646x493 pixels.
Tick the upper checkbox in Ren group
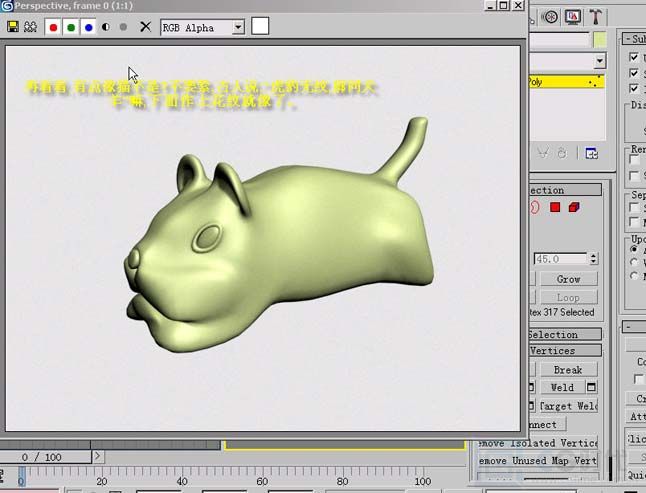click(634, 159)
